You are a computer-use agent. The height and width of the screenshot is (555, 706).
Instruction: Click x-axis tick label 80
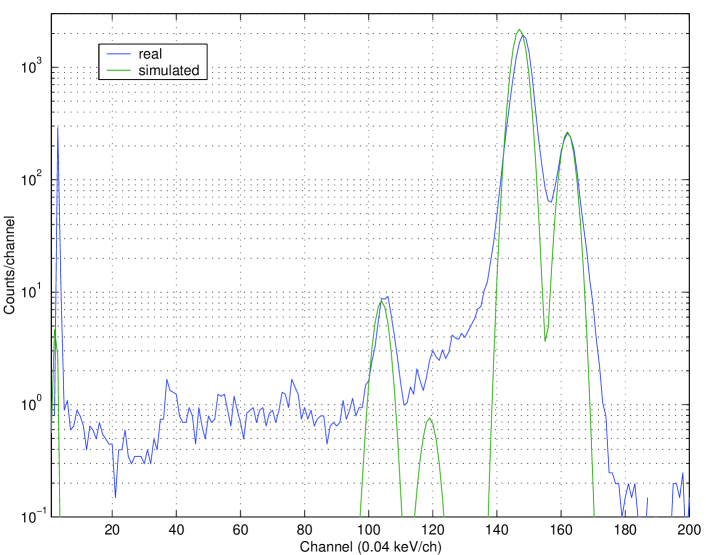(x=304, y=529)
